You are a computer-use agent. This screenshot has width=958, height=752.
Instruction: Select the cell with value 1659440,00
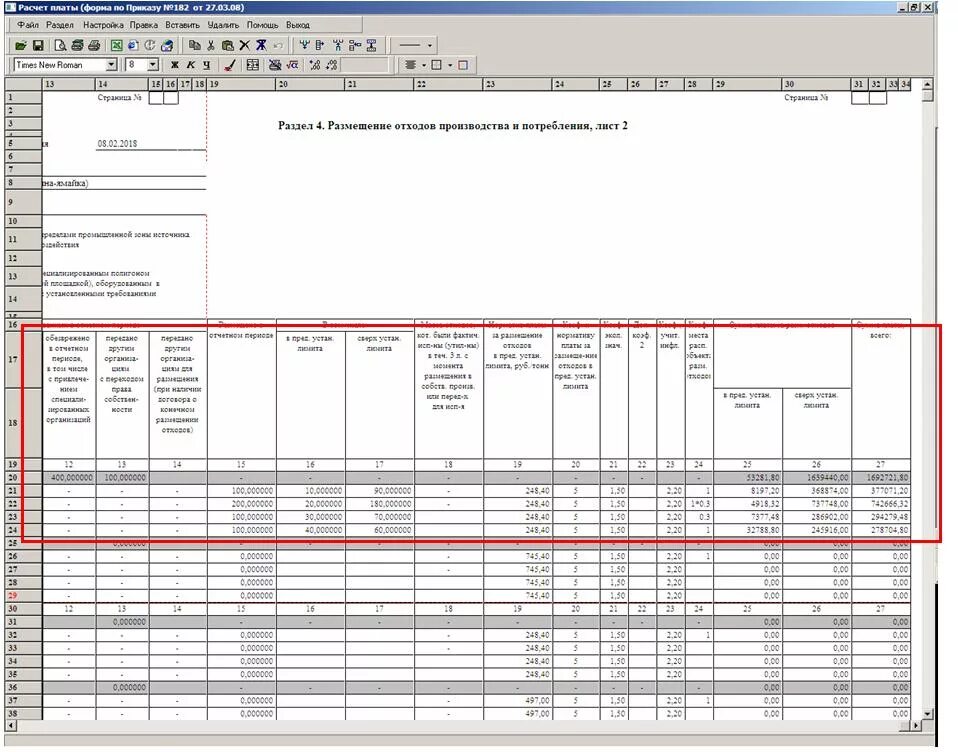[x=817, y=478]
